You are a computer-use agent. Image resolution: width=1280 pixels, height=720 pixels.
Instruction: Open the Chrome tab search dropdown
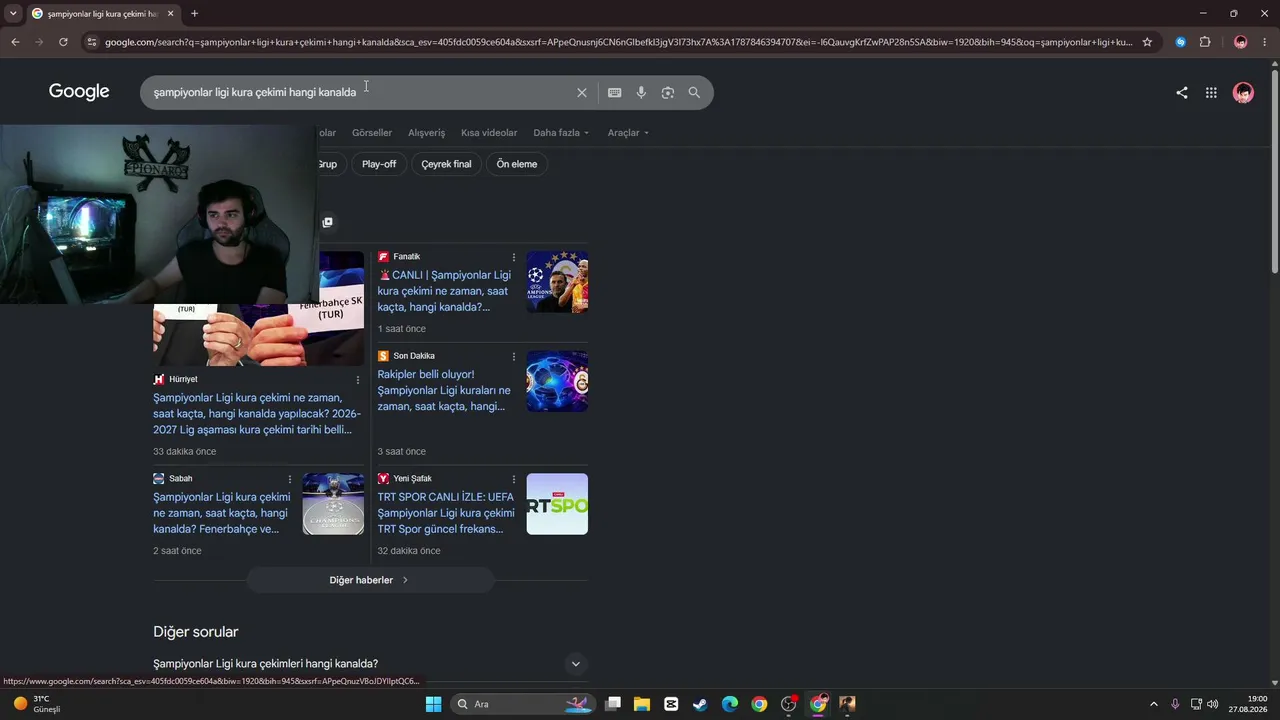[x=13, y=14]
